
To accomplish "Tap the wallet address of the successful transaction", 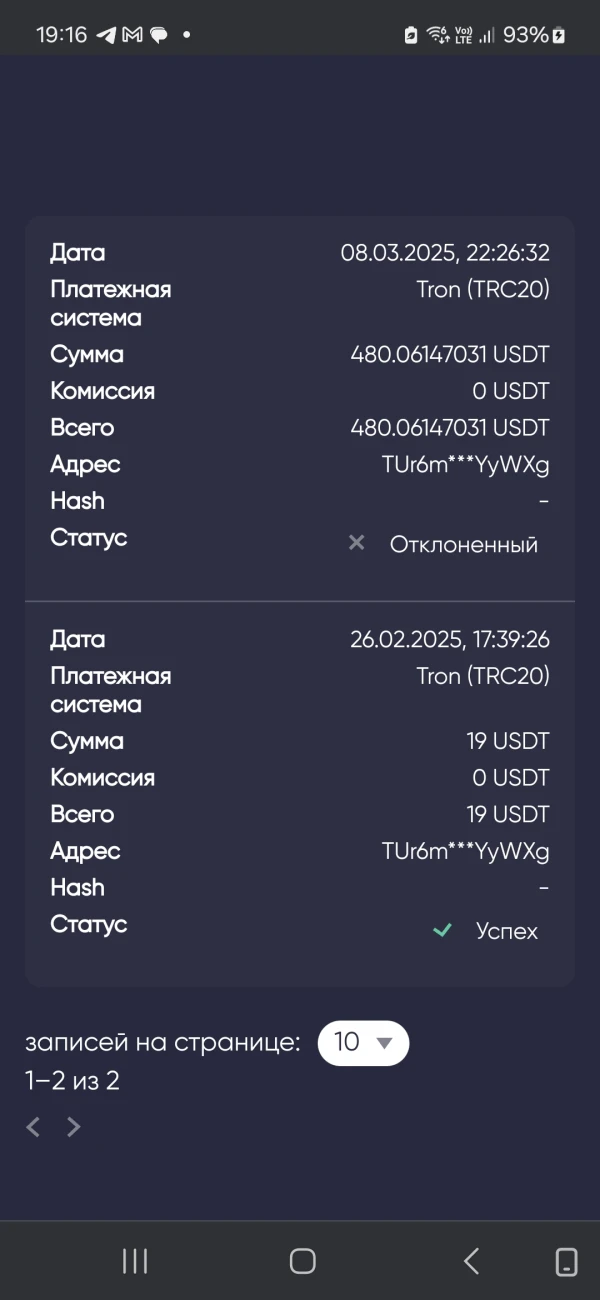I will pyautogui.click(x=465, y=851).
